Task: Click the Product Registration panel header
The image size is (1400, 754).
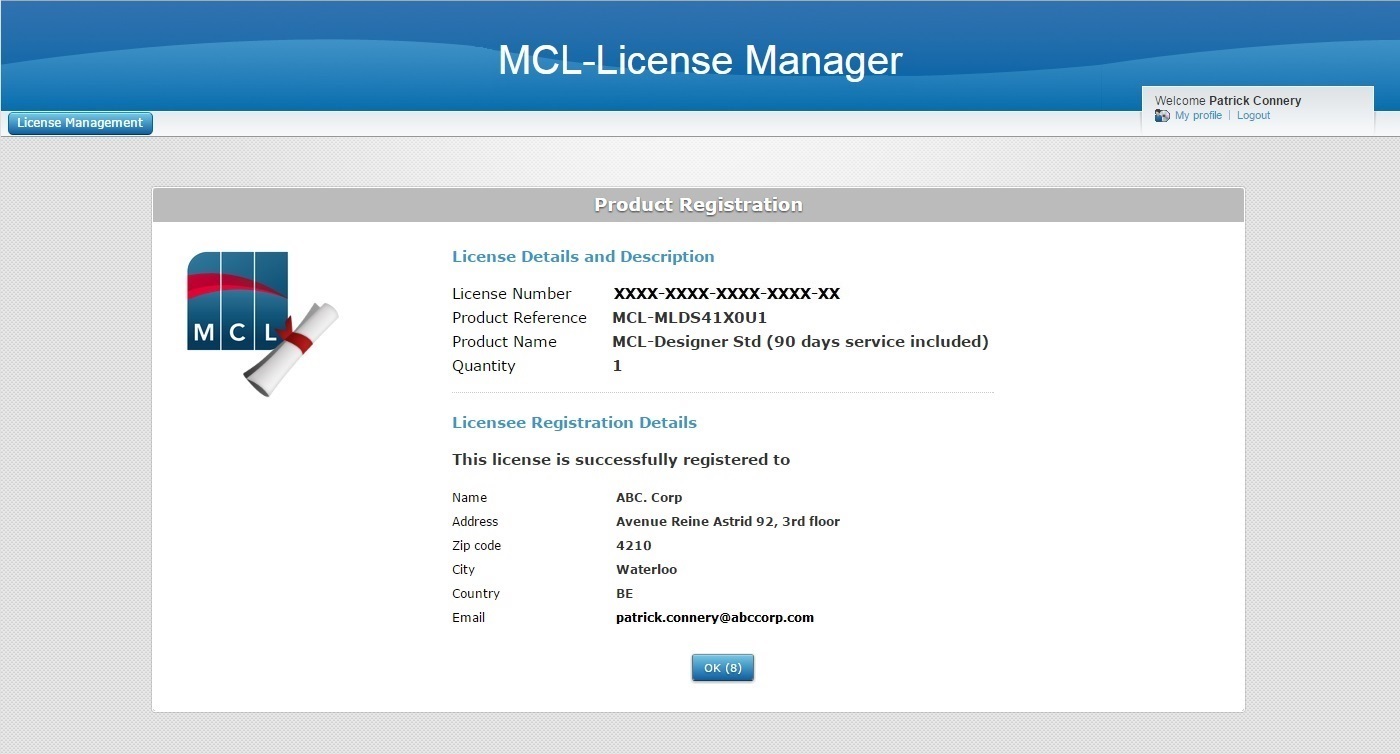Action: [x=698, y=205]
